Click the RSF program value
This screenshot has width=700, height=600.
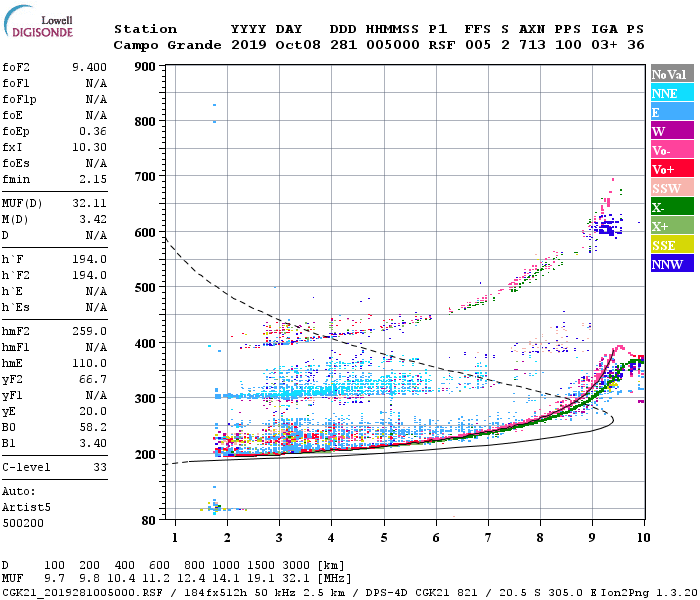(x=442, y=45)
